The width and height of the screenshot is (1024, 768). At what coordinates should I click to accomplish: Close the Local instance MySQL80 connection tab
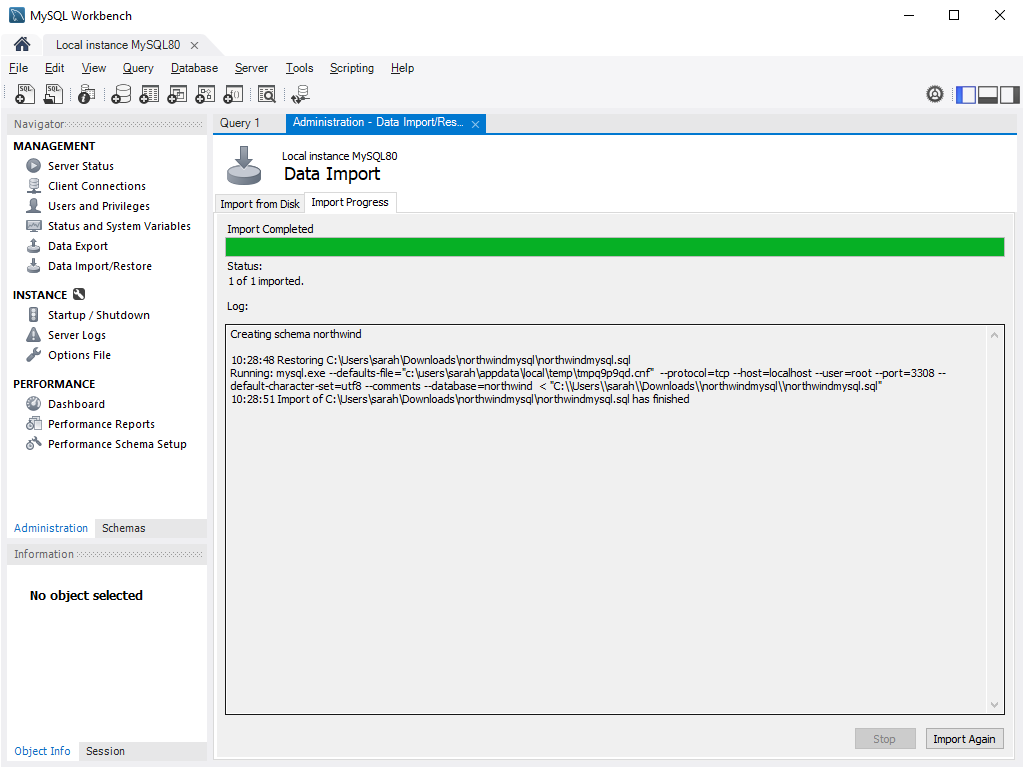click(194, 45)
